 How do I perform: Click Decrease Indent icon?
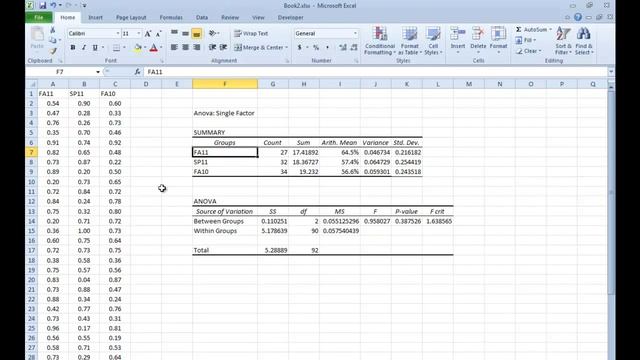(212, 47)
